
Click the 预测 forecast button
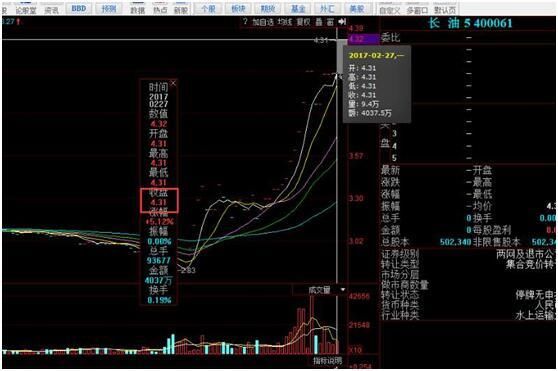tap(109, 8)
